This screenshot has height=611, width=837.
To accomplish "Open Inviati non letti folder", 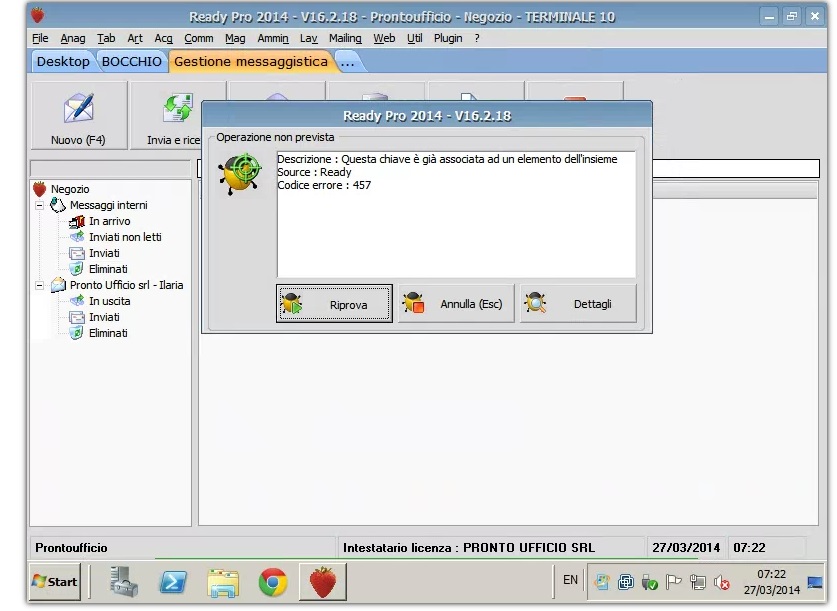I will coord(125,237).
